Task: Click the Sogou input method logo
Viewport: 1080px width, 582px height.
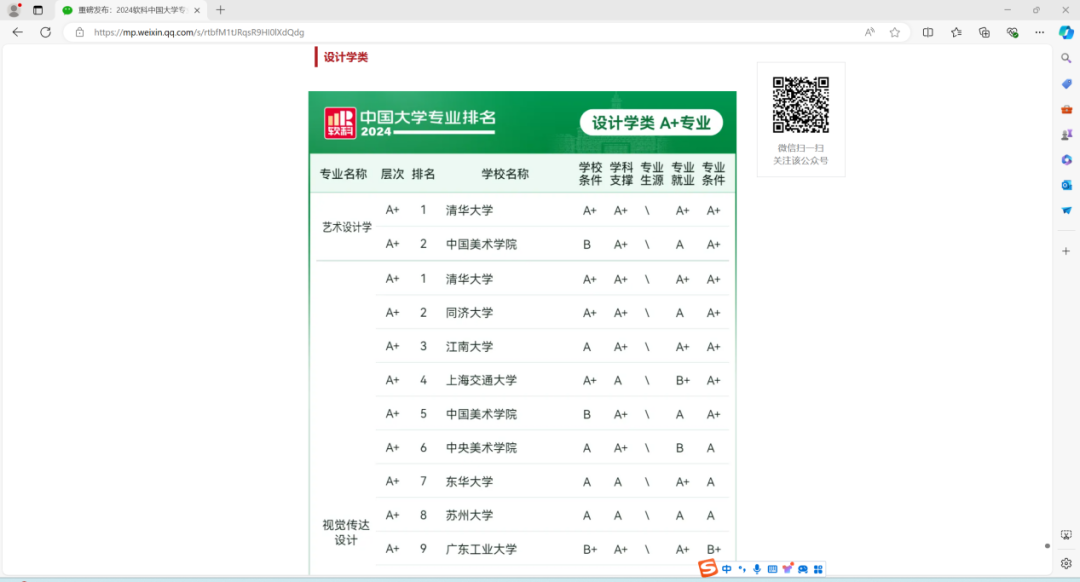Action: tap(707, 568)
